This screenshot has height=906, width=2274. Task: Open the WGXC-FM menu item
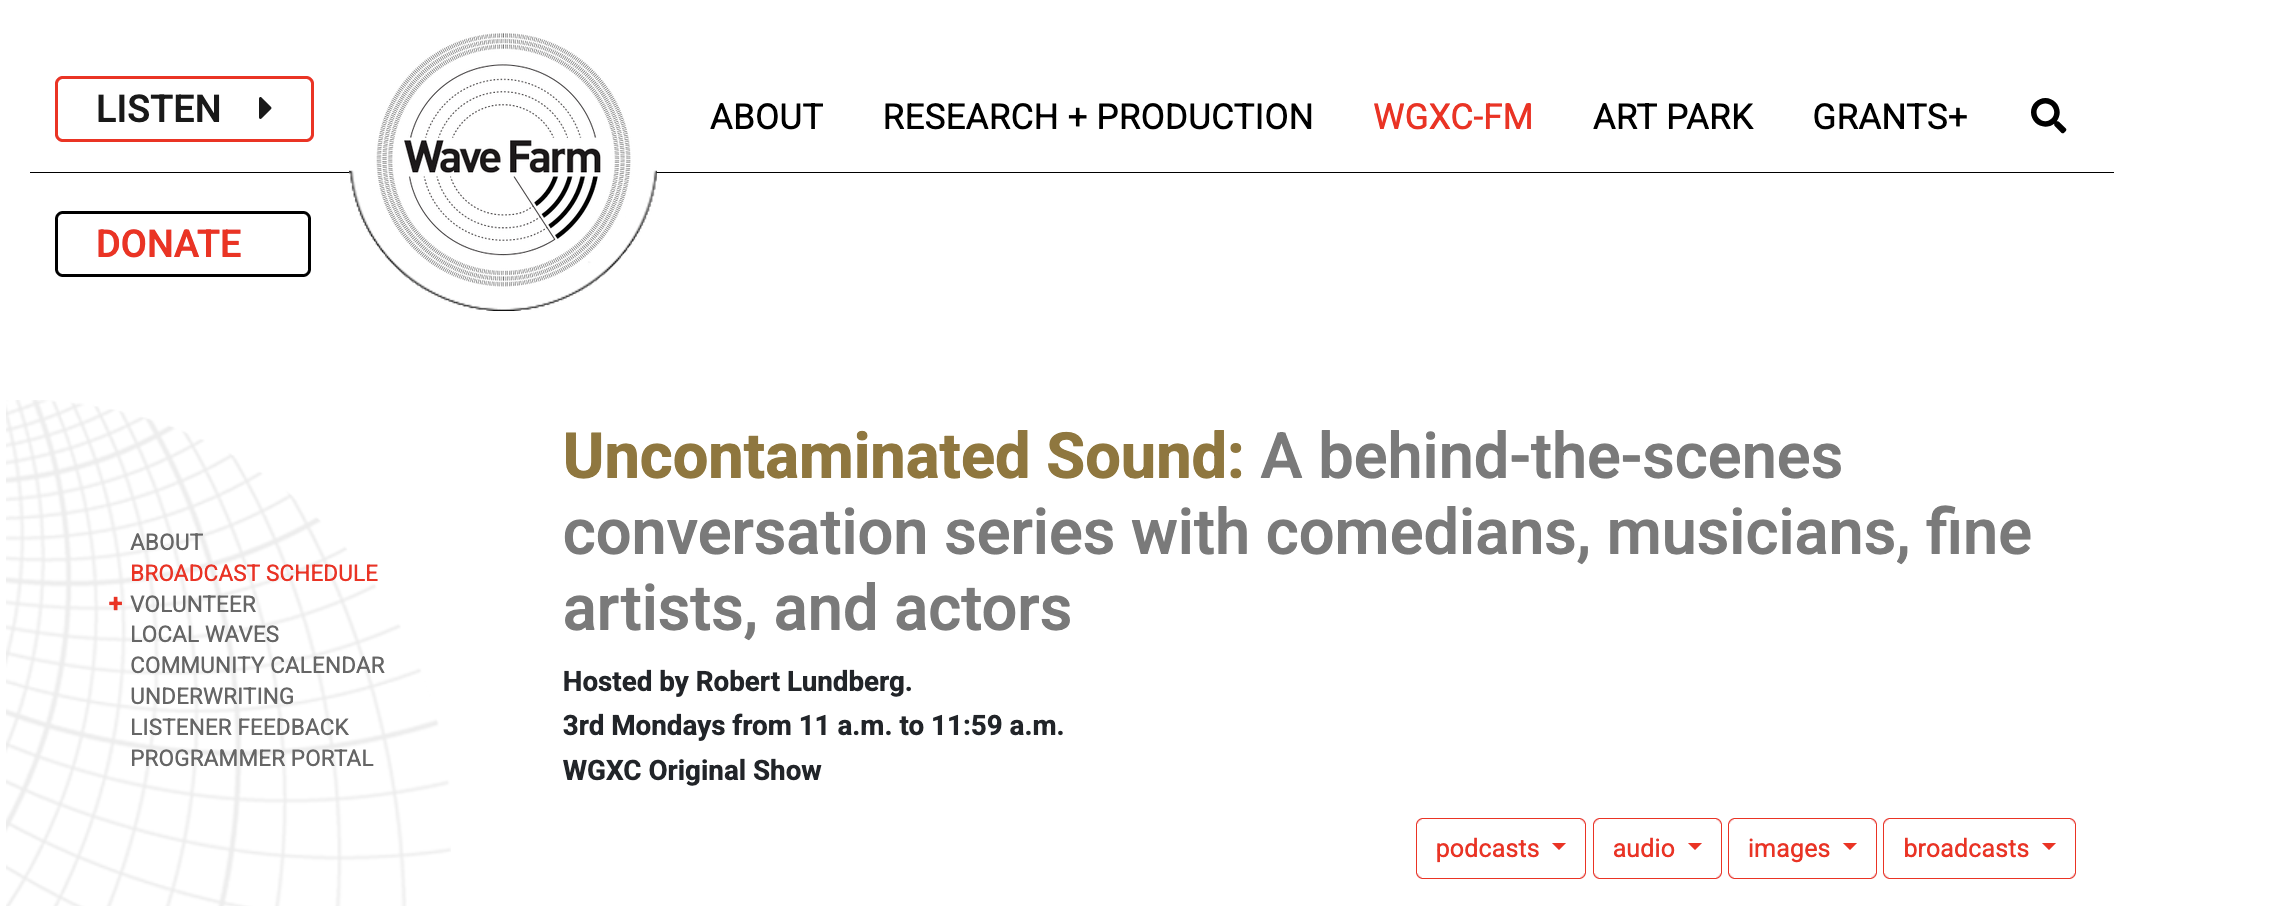pyautogui.click(x=1452, y=117)
